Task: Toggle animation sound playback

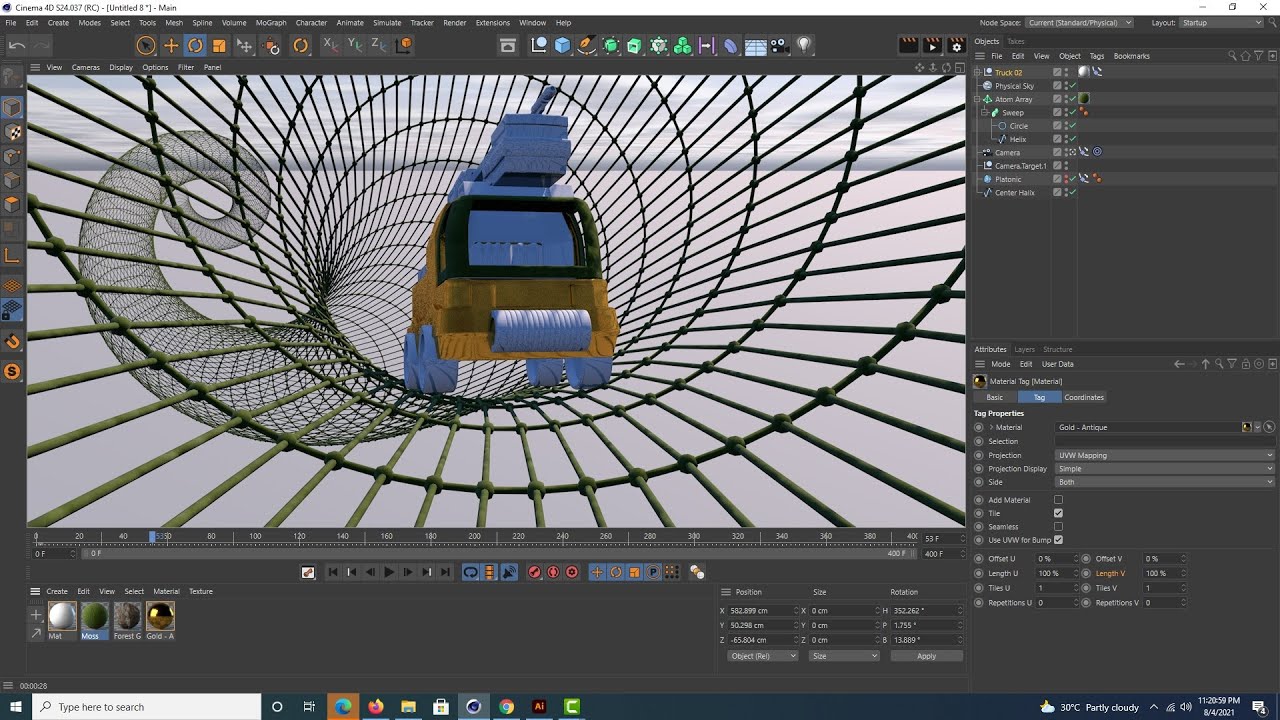Action: pyautogui.click(x=509, y=572)
